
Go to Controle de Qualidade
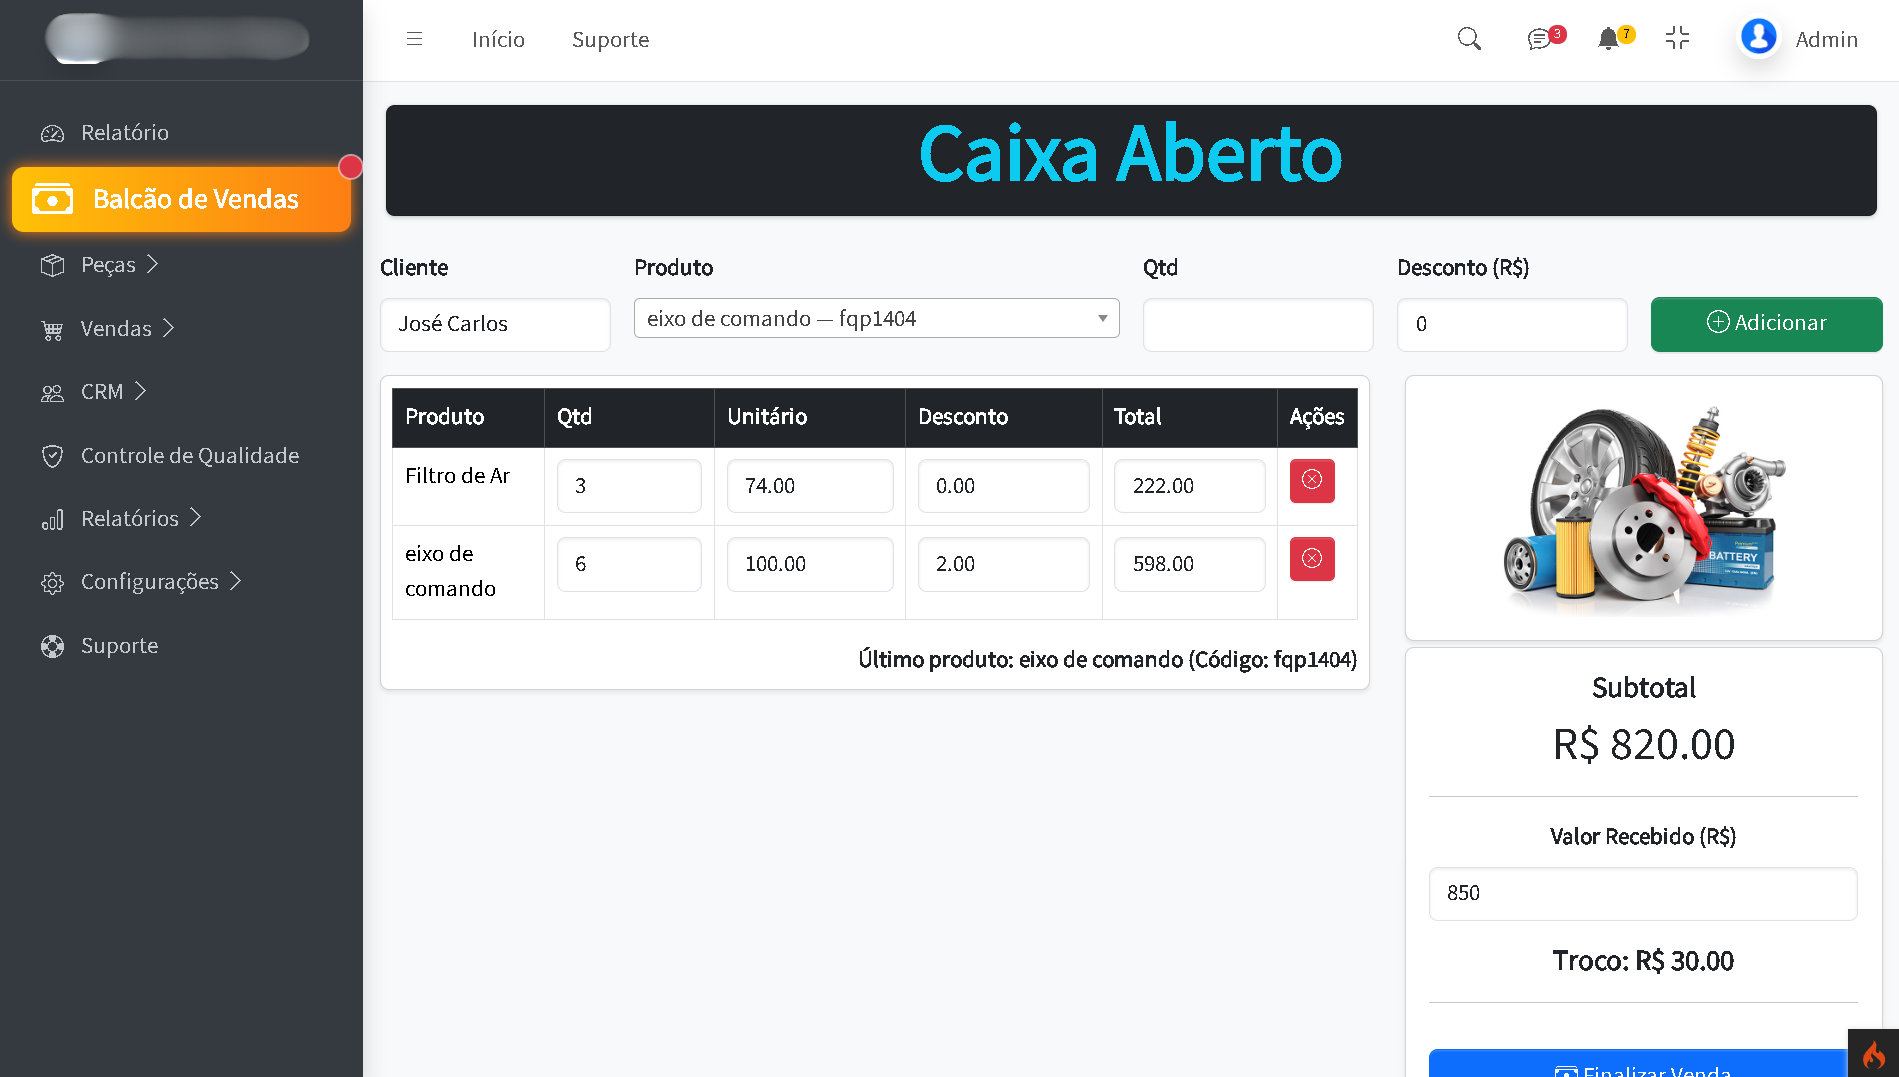[x=189, y=456]
